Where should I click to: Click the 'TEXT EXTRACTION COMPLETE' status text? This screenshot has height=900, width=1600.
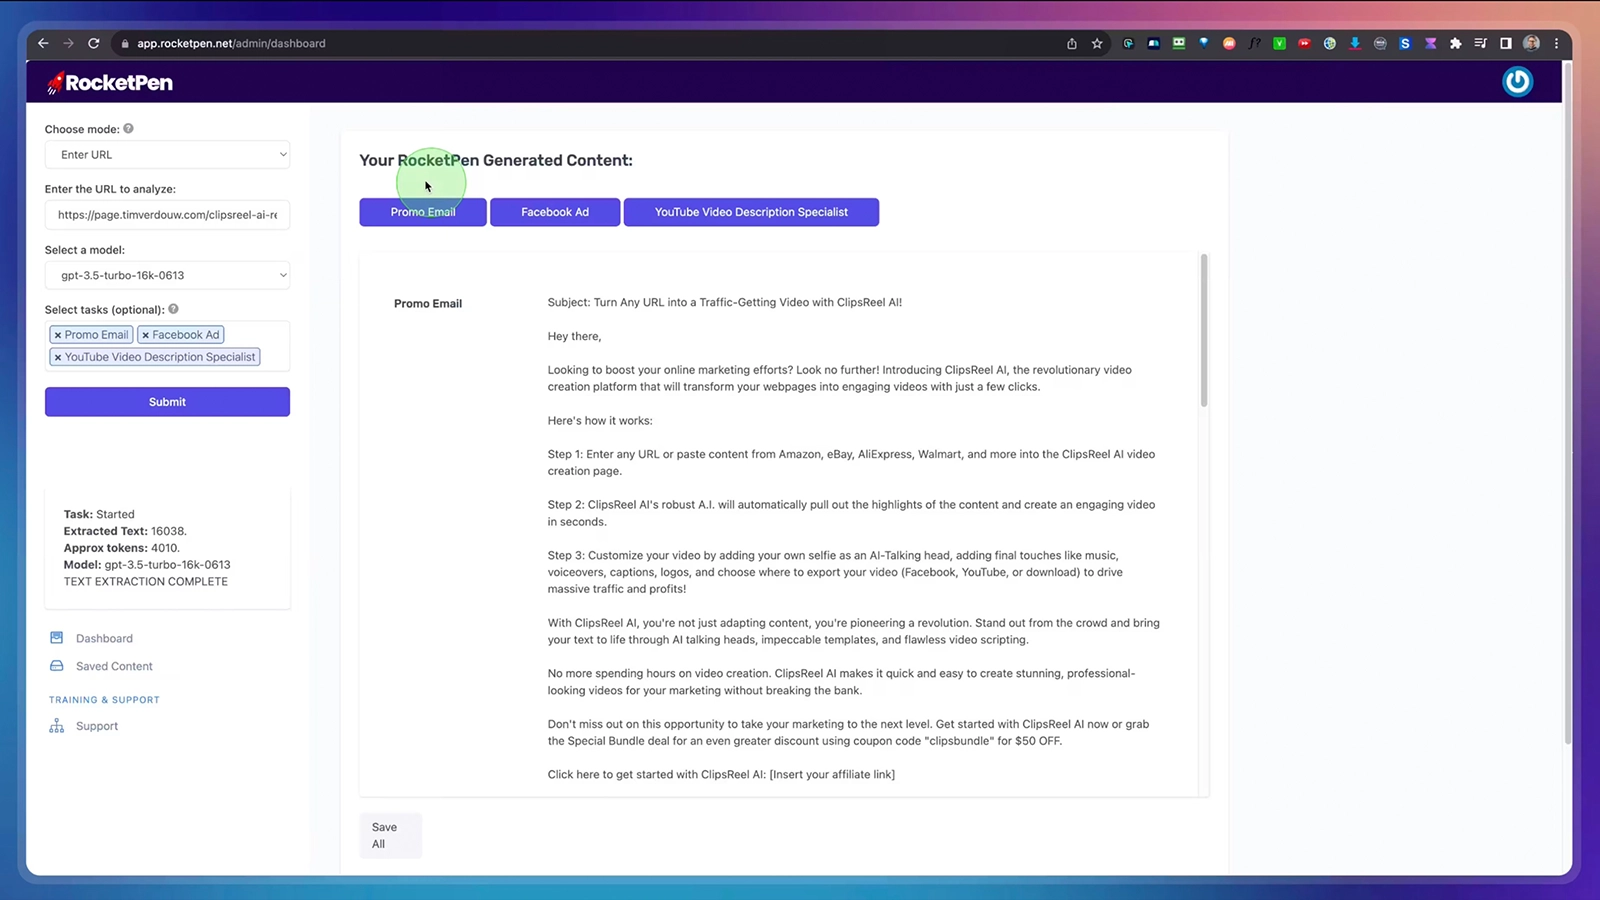click(x=146, y=581)
